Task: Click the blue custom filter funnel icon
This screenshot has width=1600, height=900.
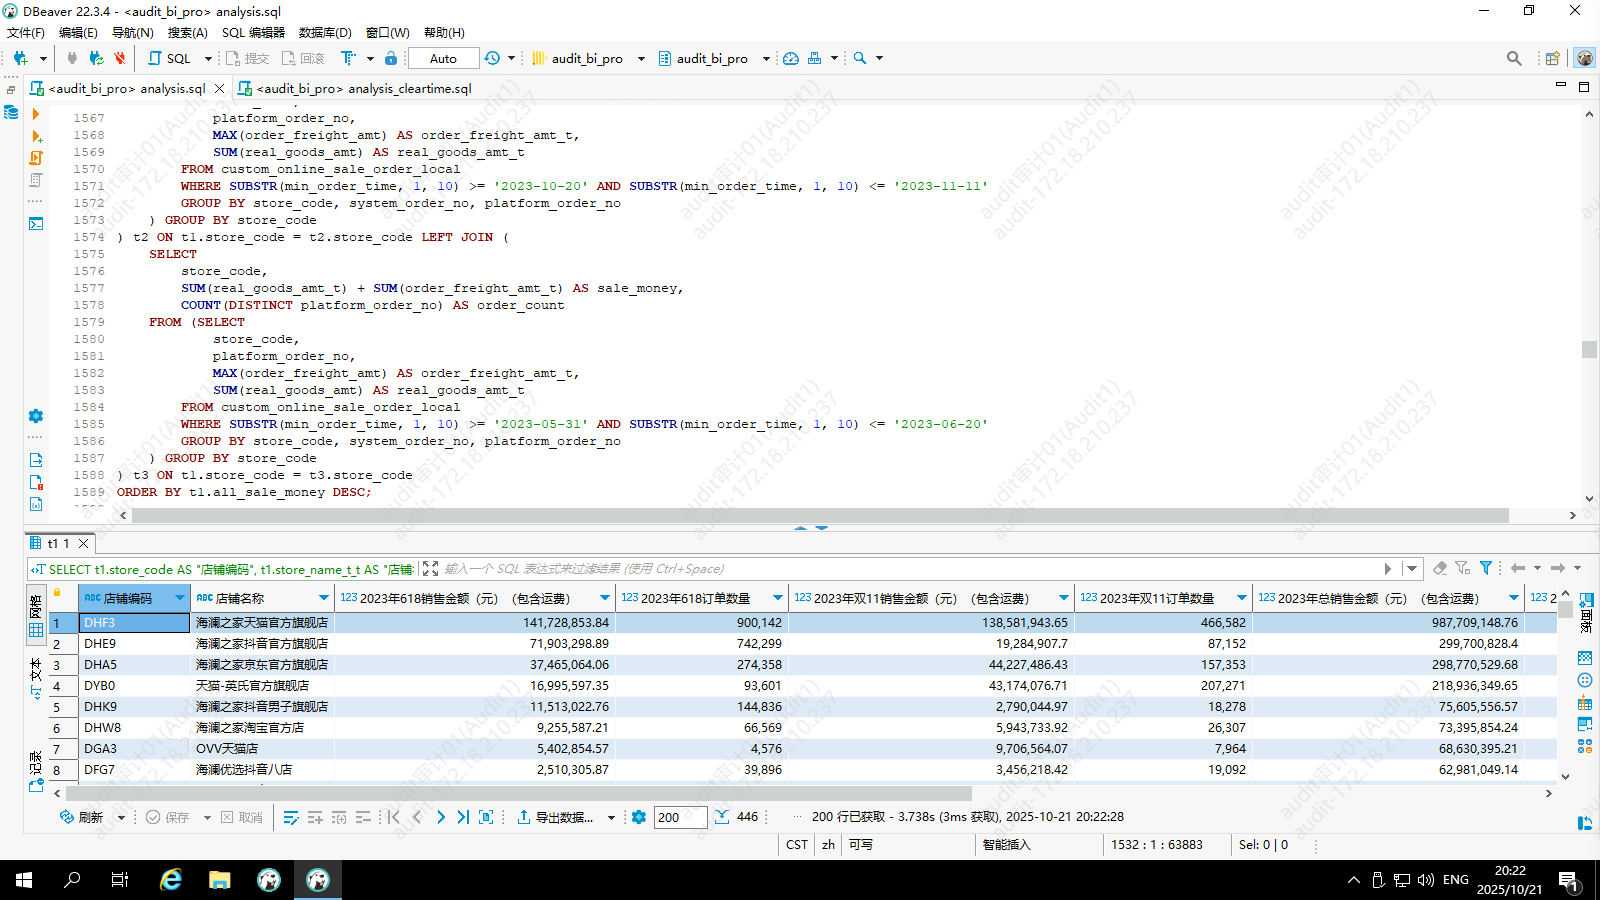Action: click(x=1486, y=568)
